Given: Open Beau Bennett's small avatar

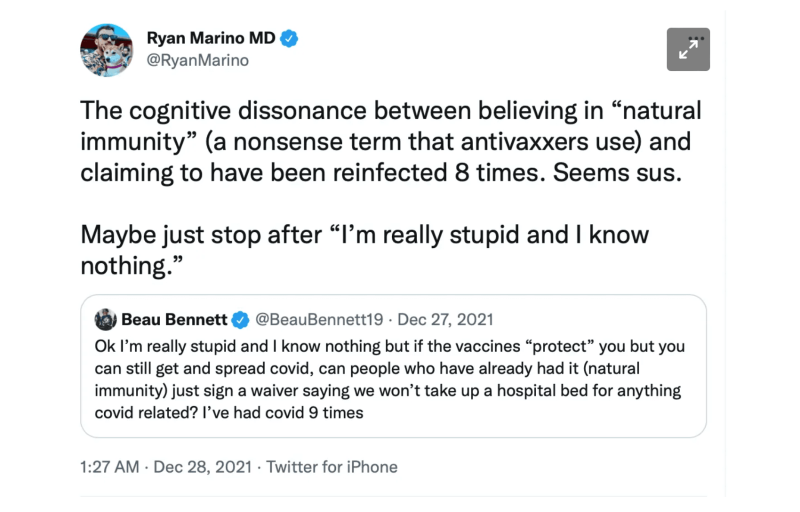Looking at the screenshot, I should pos(106,320).
